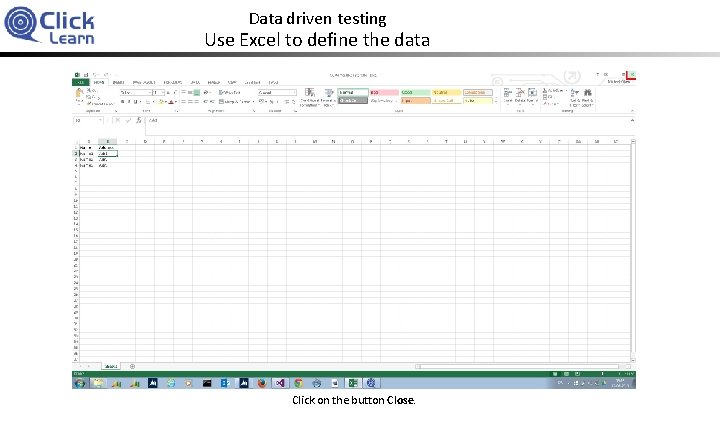This screenshot has width=720, height=437.
Task: Open Firefox from the taskbar
Action: click(262, 383)
